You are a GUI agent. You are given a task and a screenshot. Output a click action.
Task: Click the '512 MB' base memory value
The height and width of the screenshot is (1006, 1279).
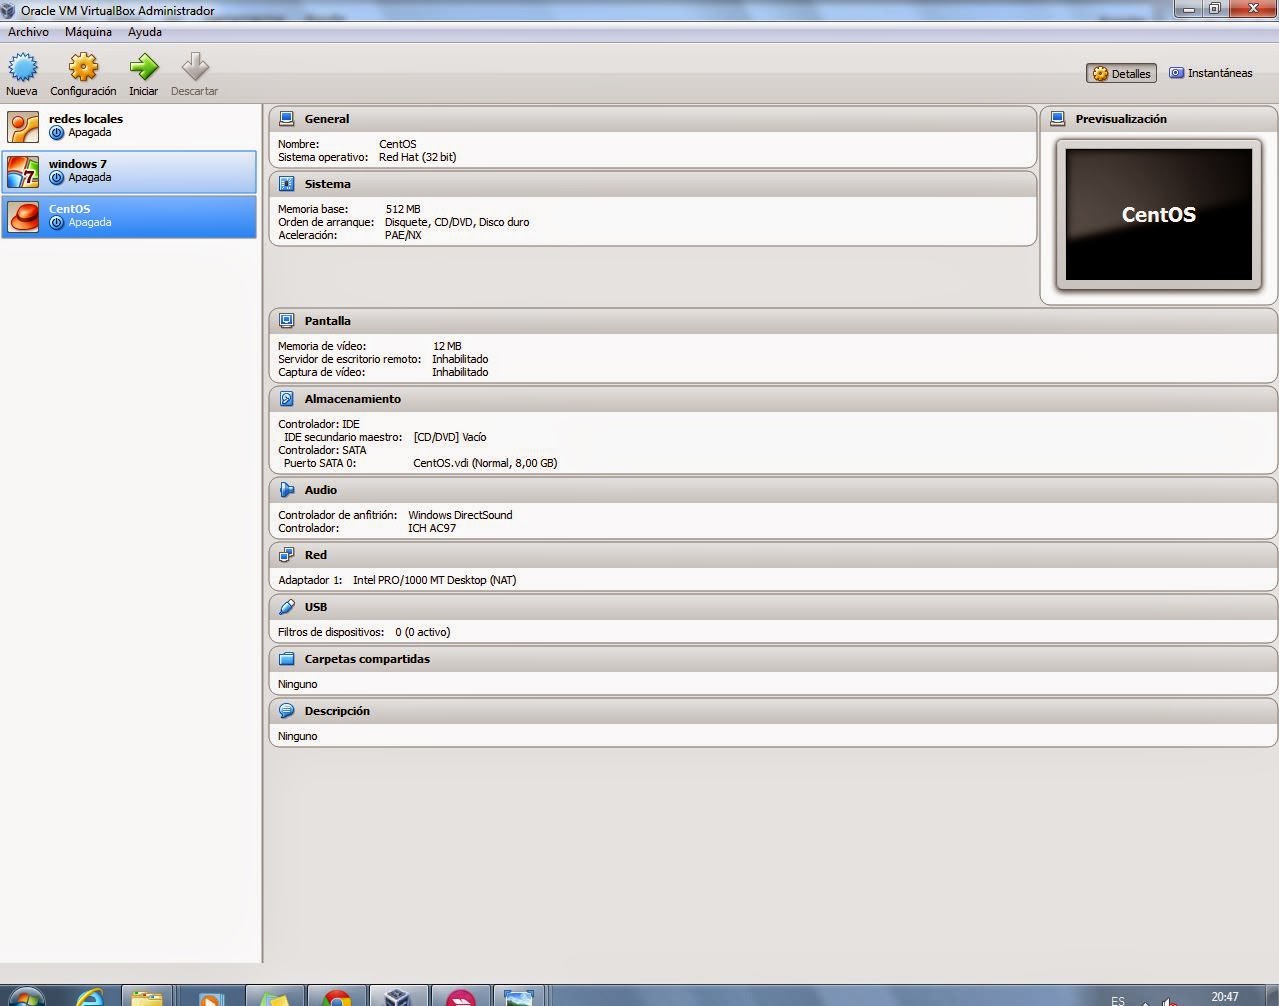point(403,209)
